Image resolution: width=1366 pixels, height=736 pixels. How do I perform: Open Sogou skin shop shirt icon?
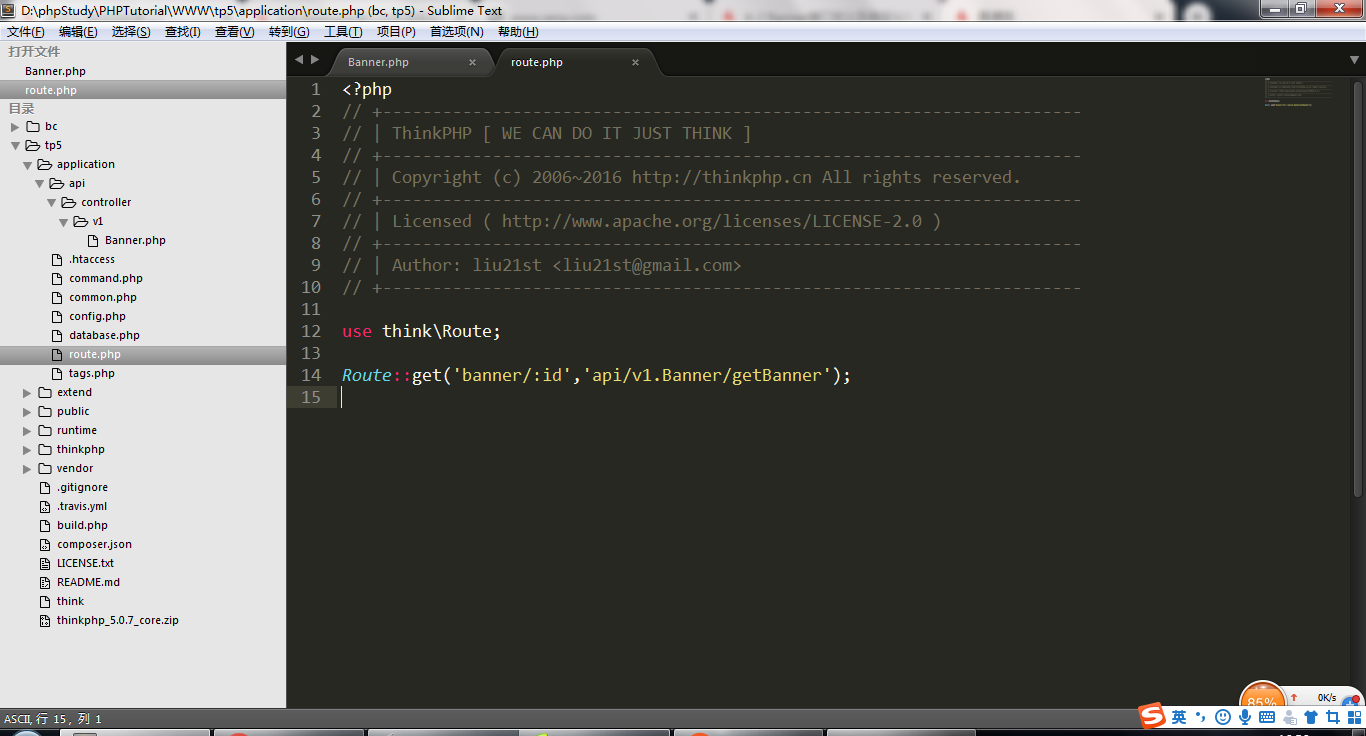(x=1311, y=717)
